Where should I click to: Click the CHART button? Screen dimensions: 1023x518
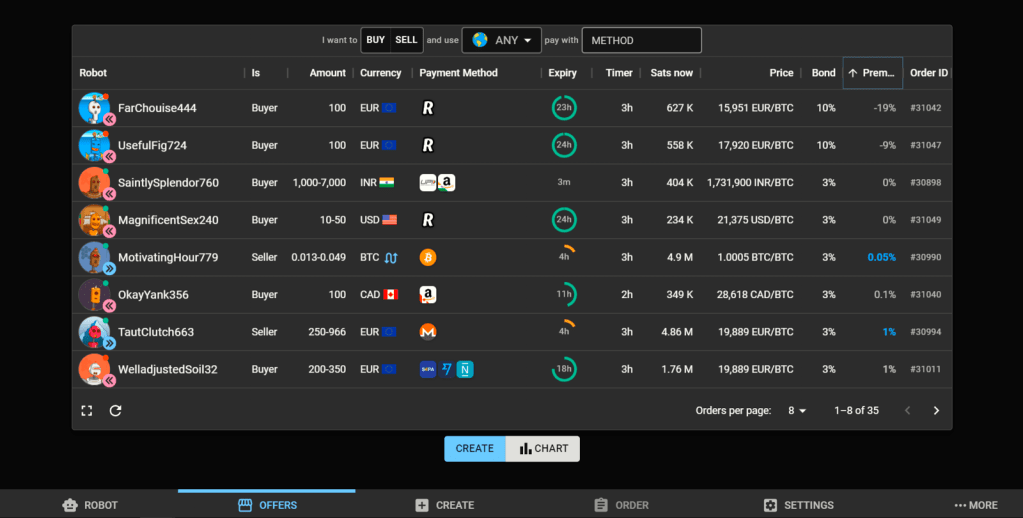(542, 449)
